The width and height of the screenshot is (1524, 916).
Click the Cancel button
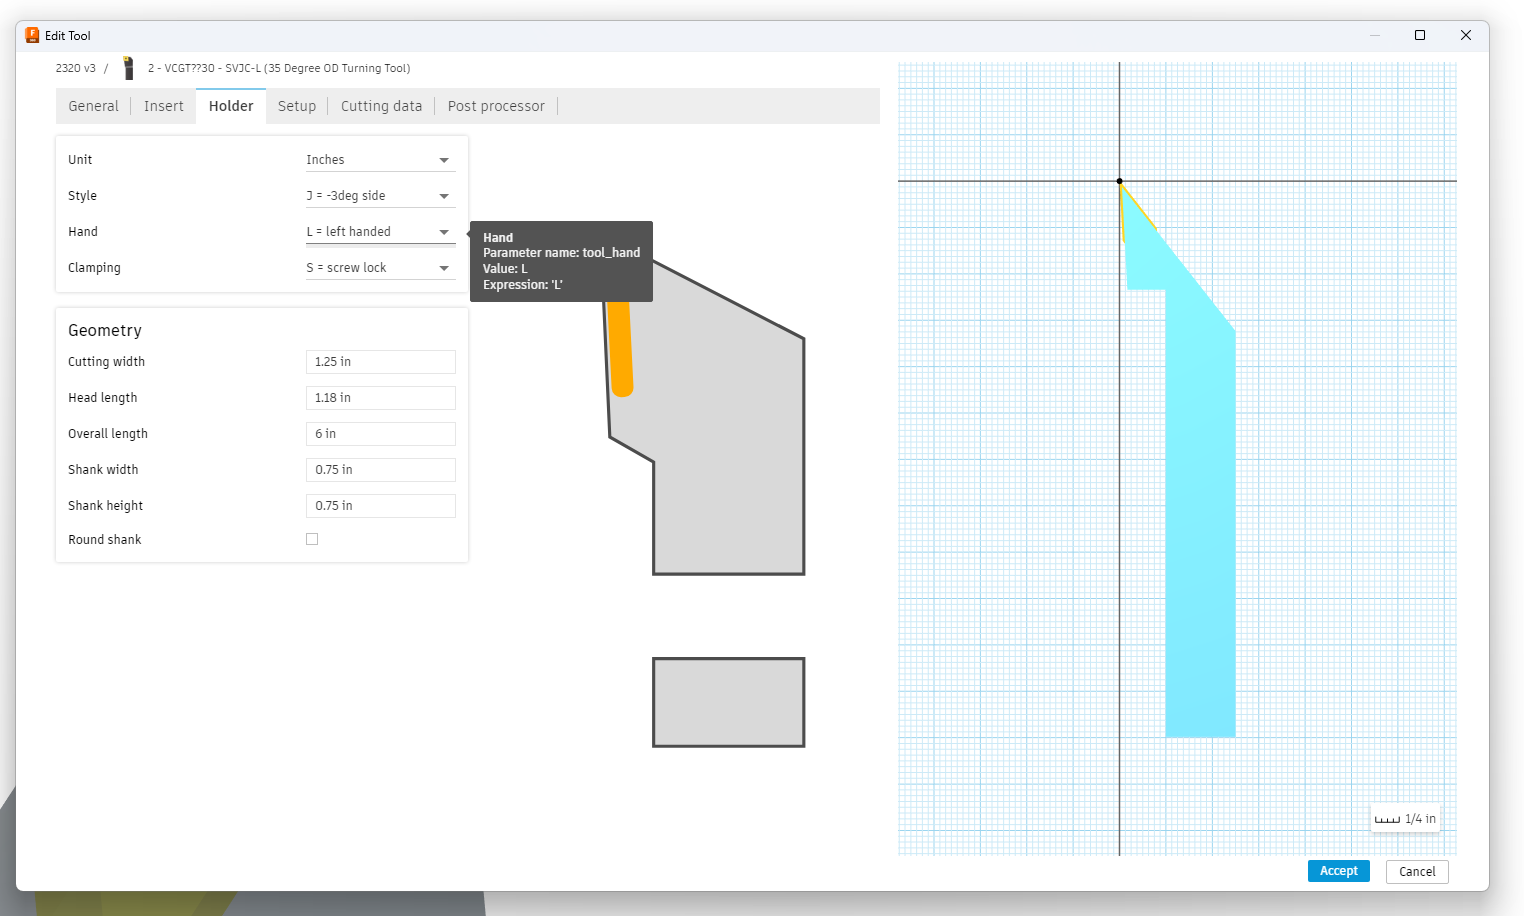(x=1416, y=871)
